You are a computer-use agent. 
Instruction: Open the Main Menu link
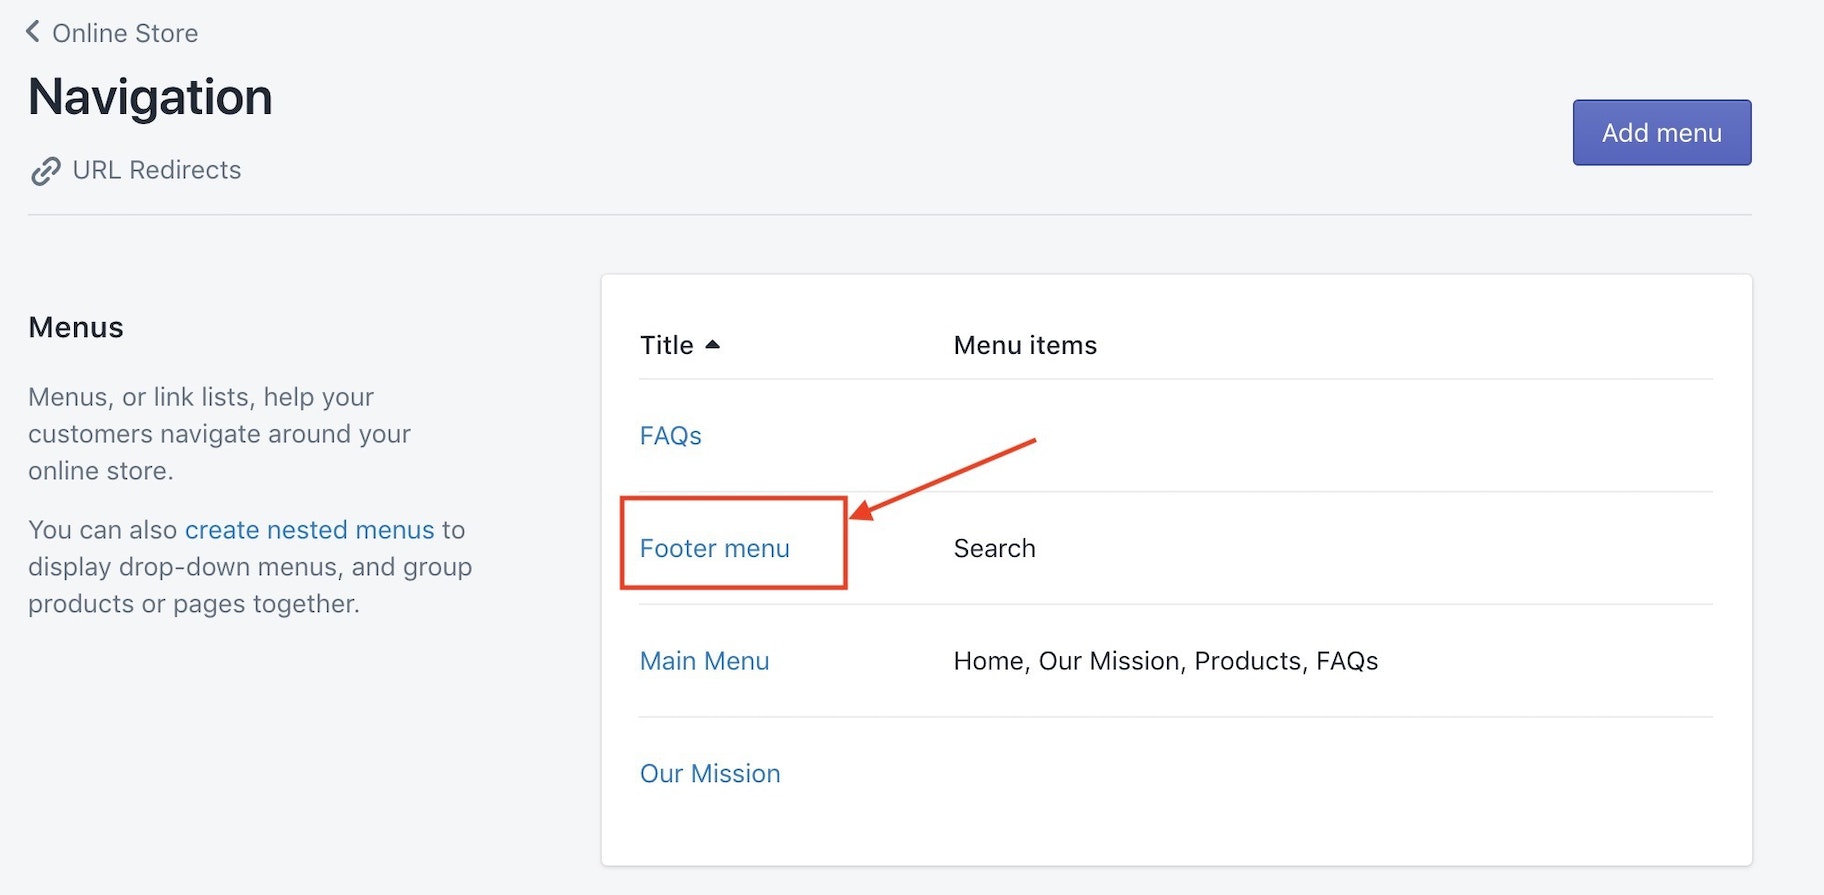click(704, 661)
